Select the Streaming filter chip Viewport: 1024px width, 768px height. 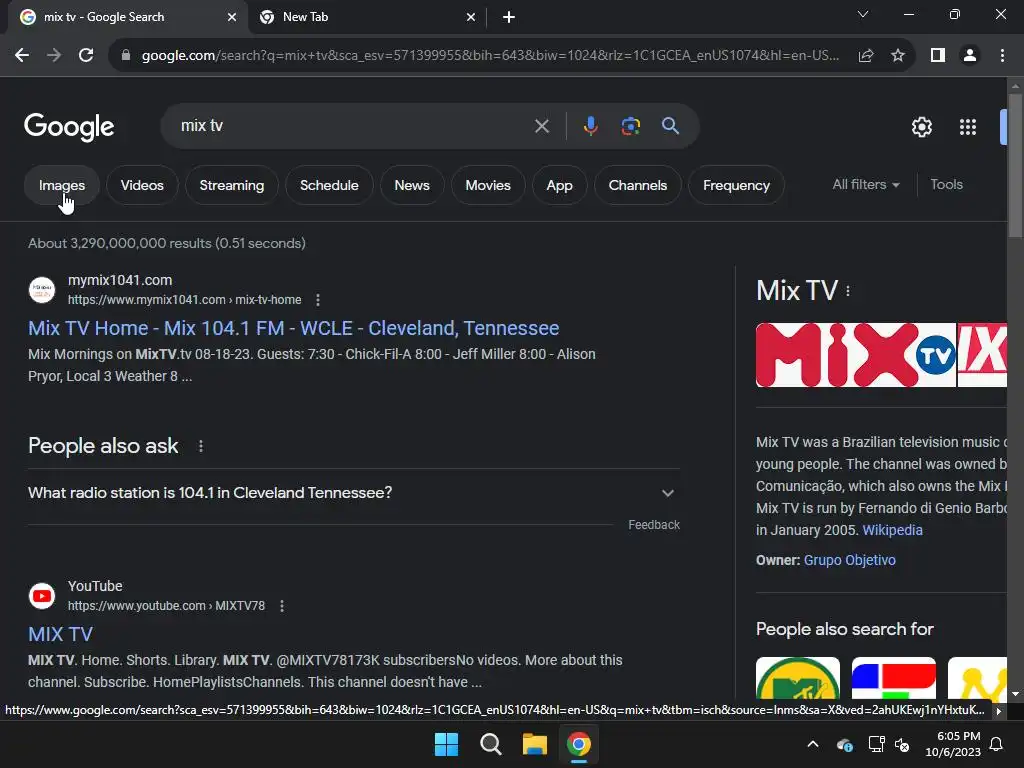tap(232, 185)
